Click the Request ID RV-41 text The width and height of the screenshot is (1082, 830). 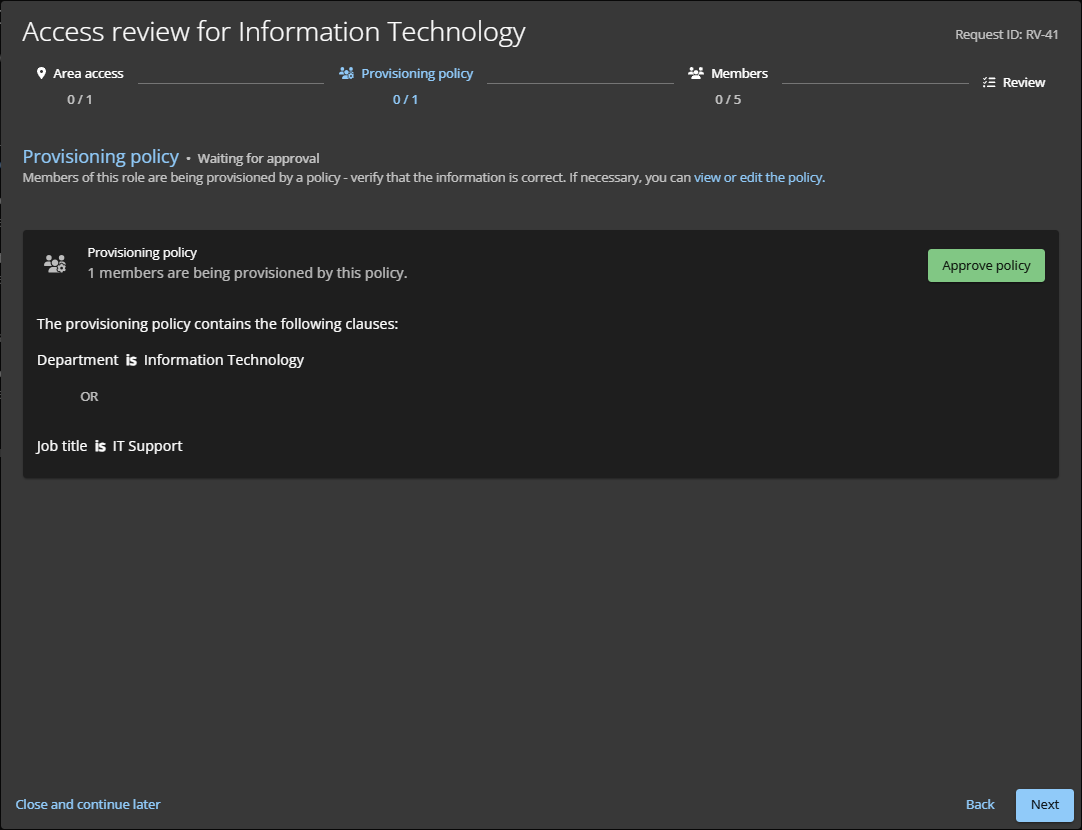pyautogui.click(x=1006, y=35)
